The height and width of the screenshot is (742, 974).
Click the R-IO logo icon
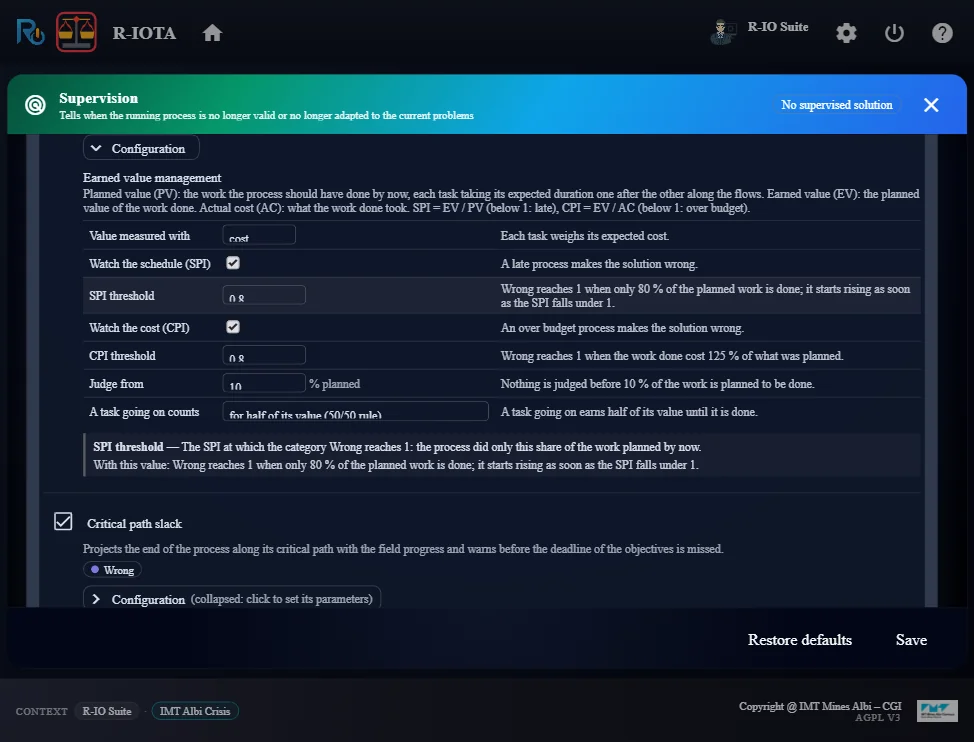[x=30, y=32]
